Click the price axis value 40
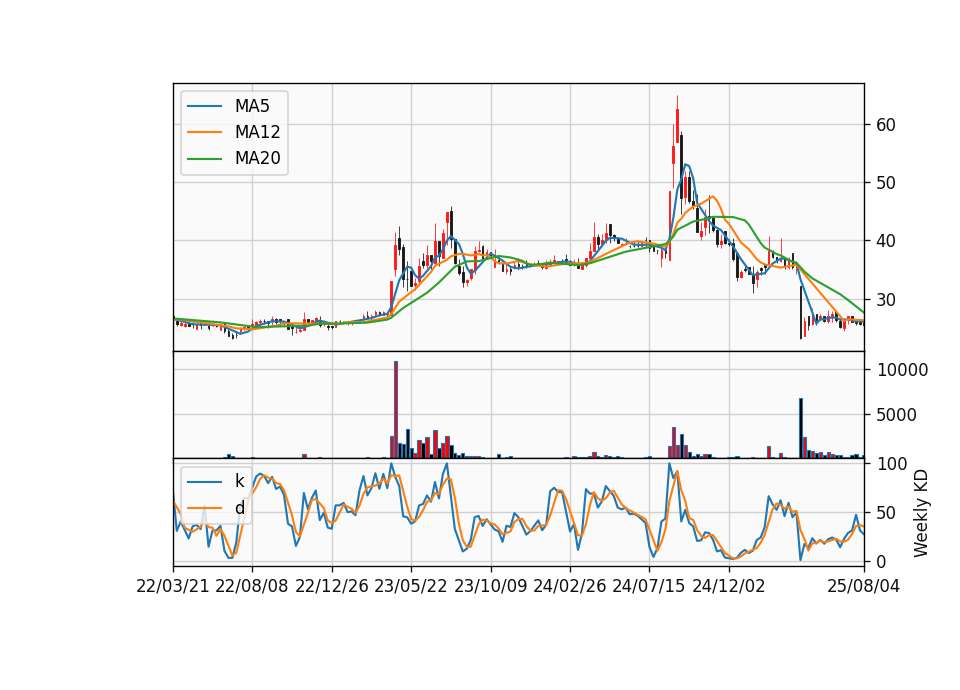960x690 pixels. (x=886, y=241)
